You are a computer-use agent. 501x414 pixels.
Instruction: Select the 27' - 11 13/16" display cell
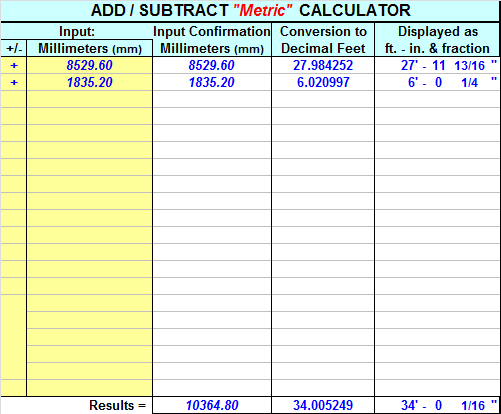coord(437,65)
